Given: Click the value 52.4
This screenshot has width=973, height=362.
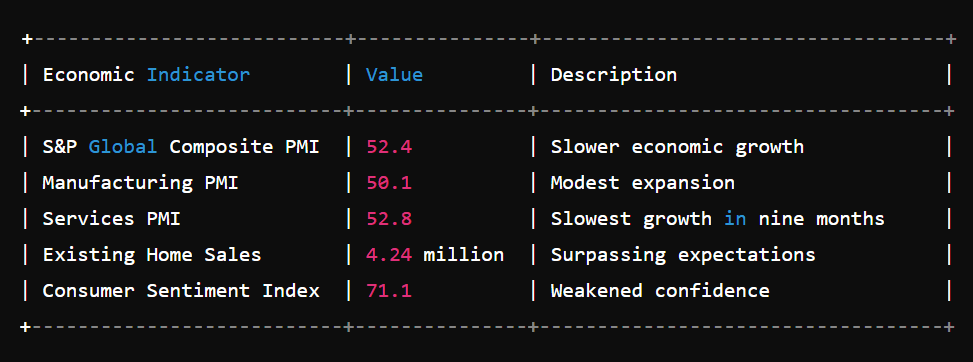Looking at the screenshot, I should [x=389, y=147].
